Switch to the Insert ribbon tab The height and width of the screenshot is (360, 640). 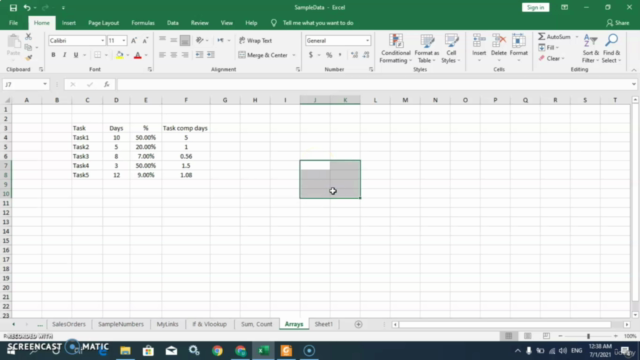(69, 23)
